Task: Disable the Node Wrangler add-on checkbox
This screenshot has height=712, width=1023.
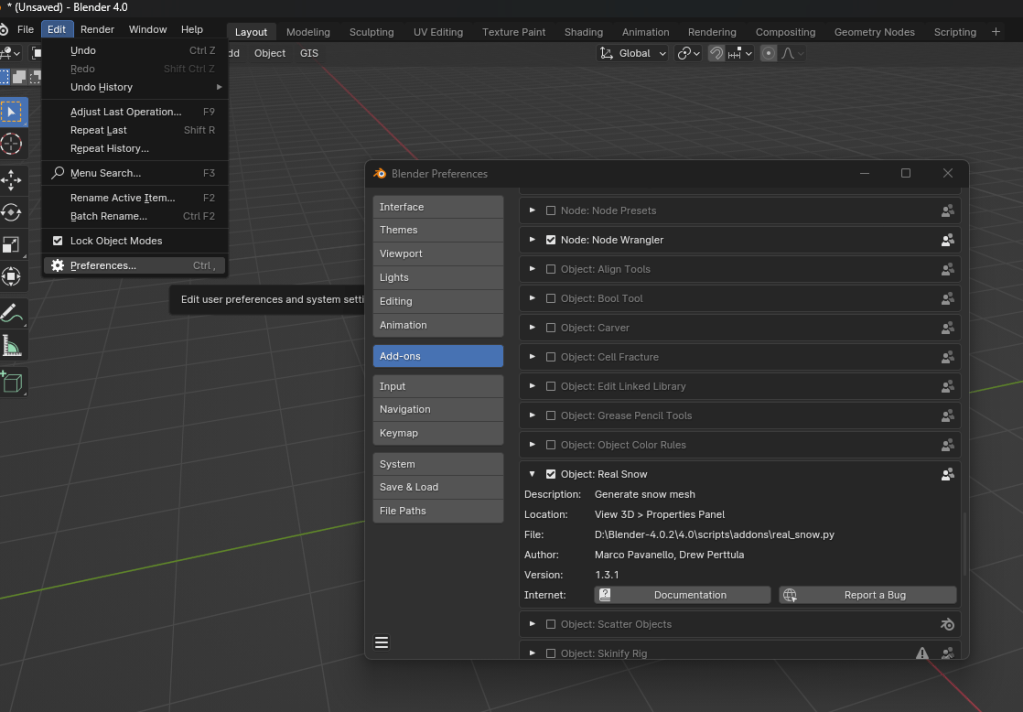Action: click(x=551, y=240)
